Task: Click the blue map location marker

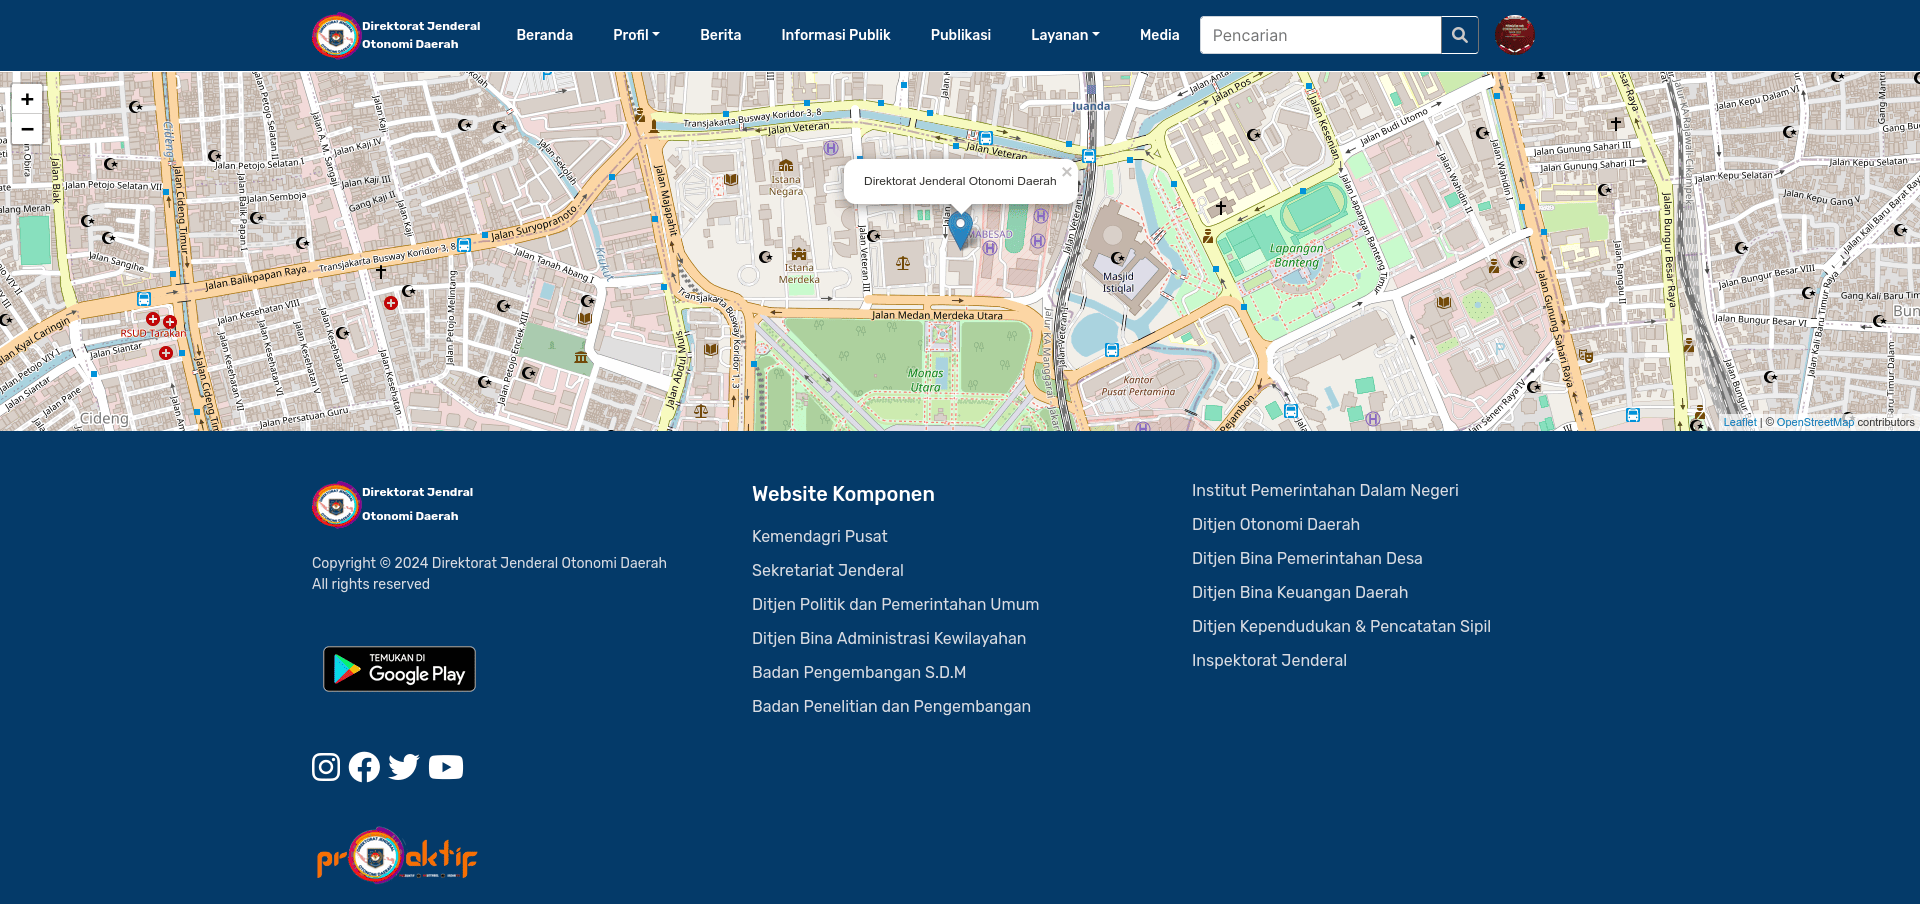Action: pyautogui.click(x=960, y=230)
